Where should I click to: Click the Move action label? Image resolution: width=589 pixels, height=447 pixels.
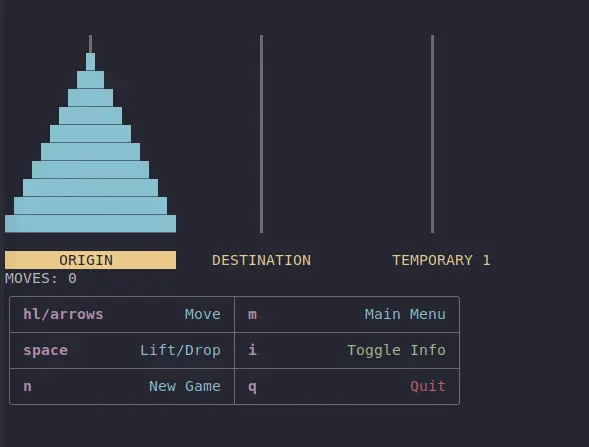(202, 314)
